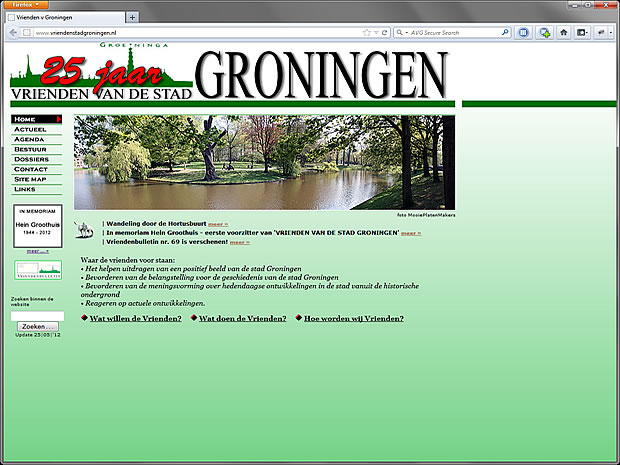The image size is (620, 465).
Task: Click the round blue toolbar button
Action: coord(523,32)
